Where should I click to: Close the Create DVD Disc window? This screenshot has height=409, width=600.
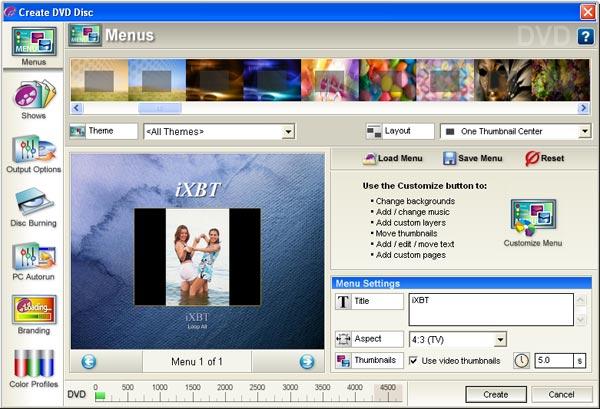coord(588,12)
